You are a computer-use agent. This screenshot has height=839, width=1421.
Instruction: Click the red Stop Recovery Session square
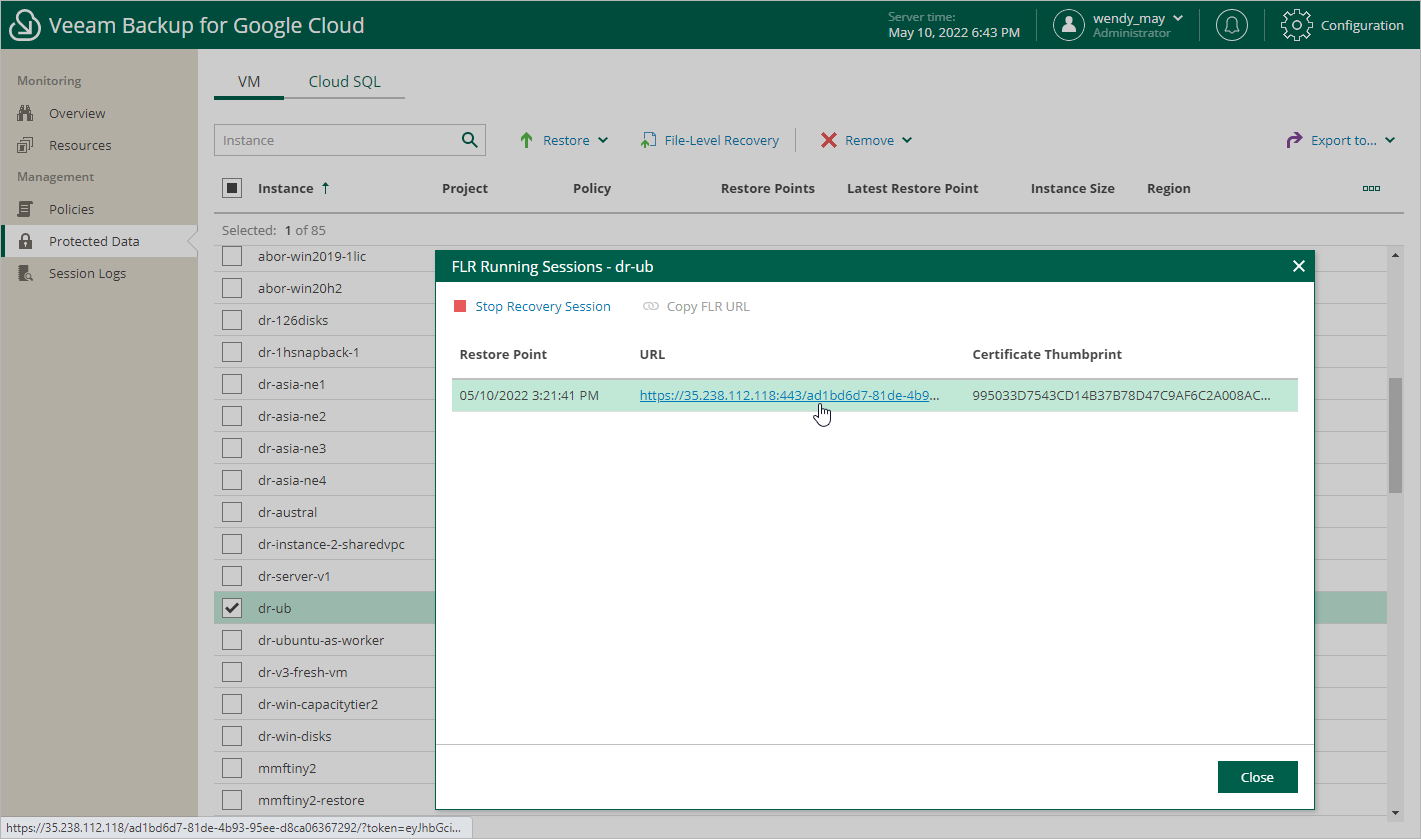click(x=460, y=306)
